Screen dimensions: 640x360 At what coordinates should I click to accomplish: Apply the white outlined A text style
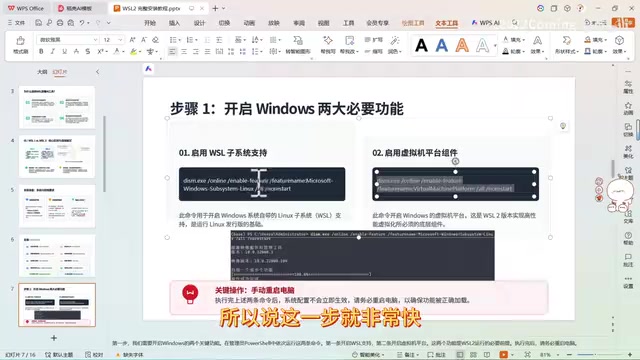482,45
